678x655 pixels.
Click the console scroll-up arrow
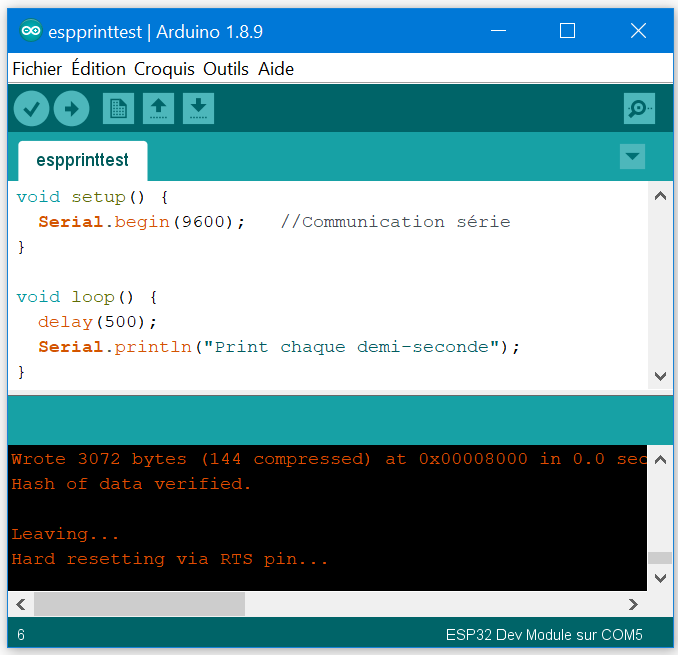point(660,460)
